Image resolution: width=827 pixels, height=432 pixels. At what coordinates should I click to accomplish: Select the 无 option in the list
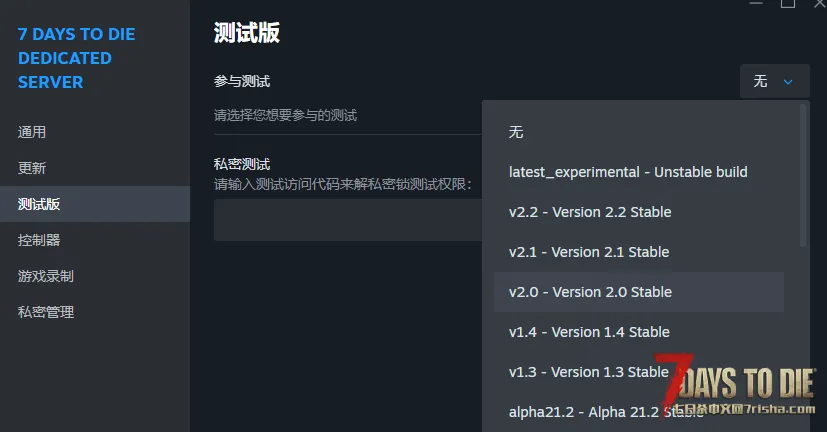pos(639,132)
